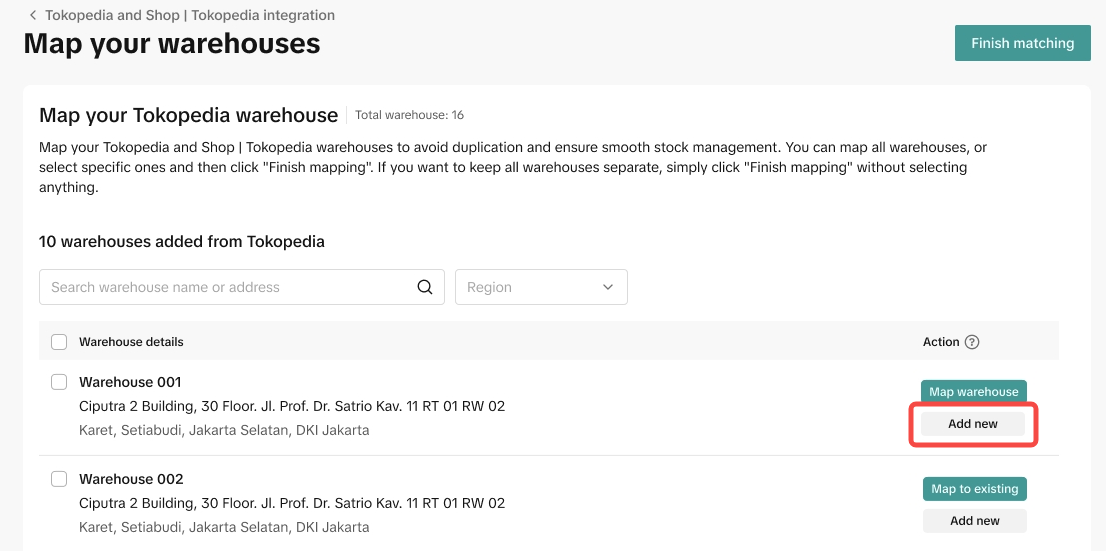Viewport: 1106px width, 551px height.
Task: Open the Region filter dropdown
Action: (x=541, y=287)
